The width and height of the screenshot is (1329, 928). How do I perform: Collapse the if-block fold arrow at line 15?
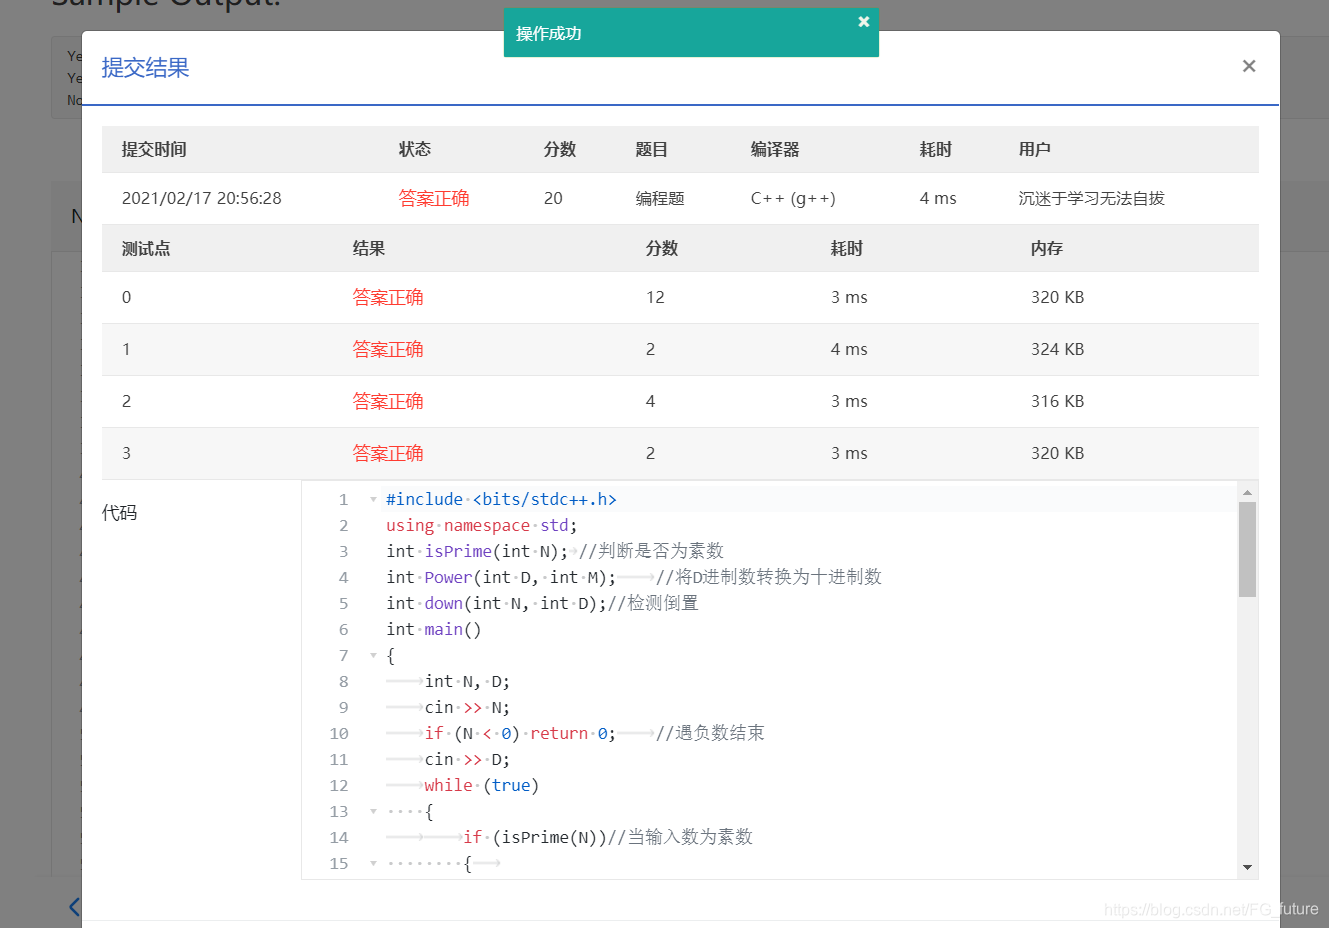pyautogui.click(x=373, y=863)
